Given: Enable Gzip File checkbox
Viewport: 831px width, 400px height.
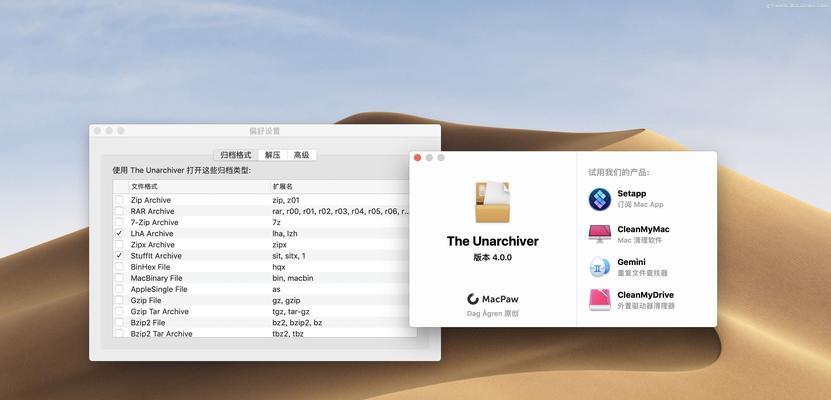Looking at the screenshot, I should click(119, 300).
